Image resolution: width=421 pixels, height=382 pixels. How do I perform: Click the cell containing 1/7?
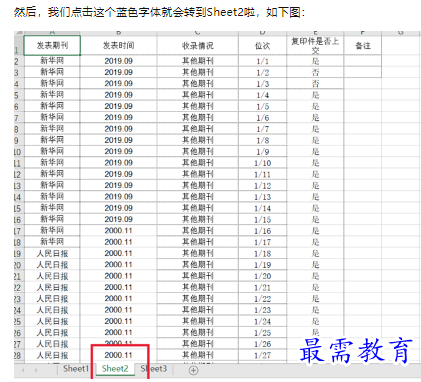coord(262,129)
